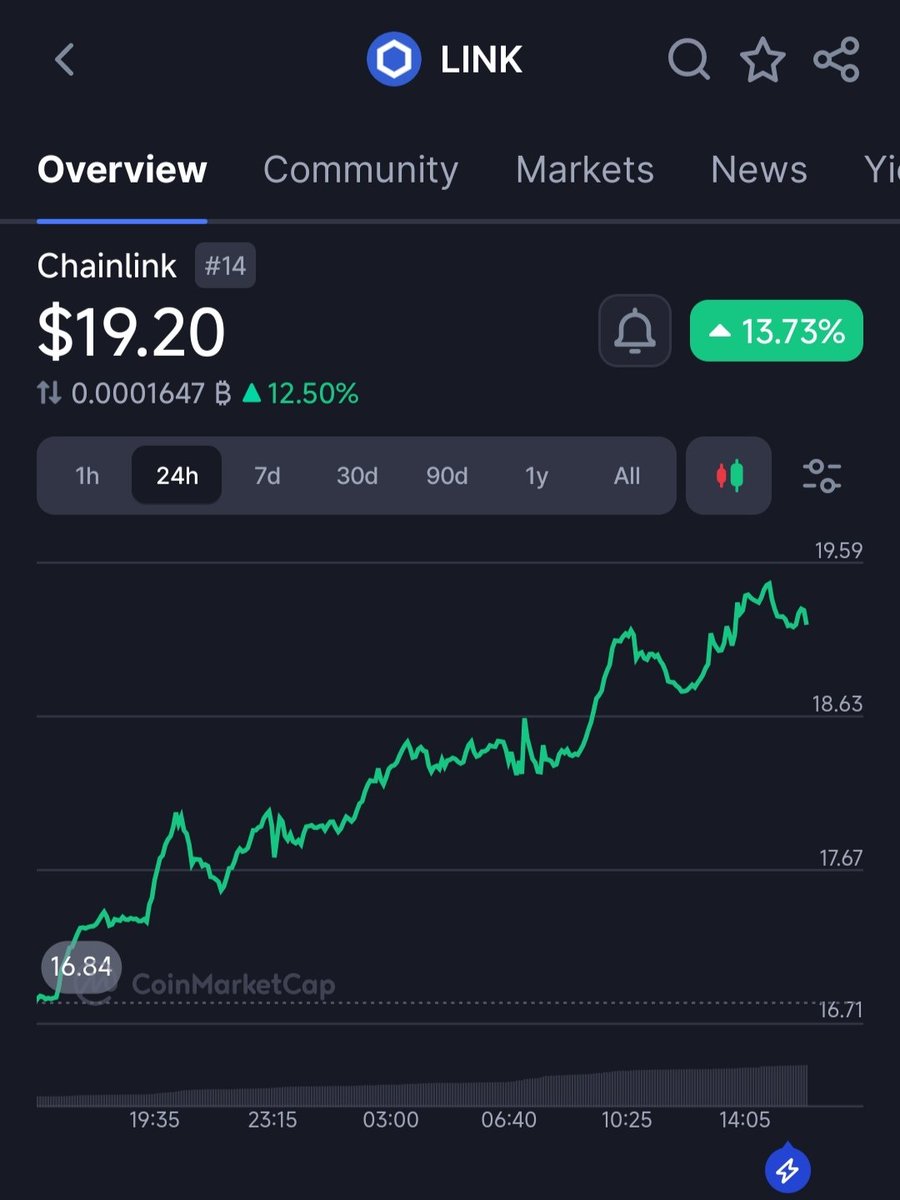The width and height of the screenshot is (900, 1200).
Task: Tap the 13.73% change badge
Action: [776, 330]
